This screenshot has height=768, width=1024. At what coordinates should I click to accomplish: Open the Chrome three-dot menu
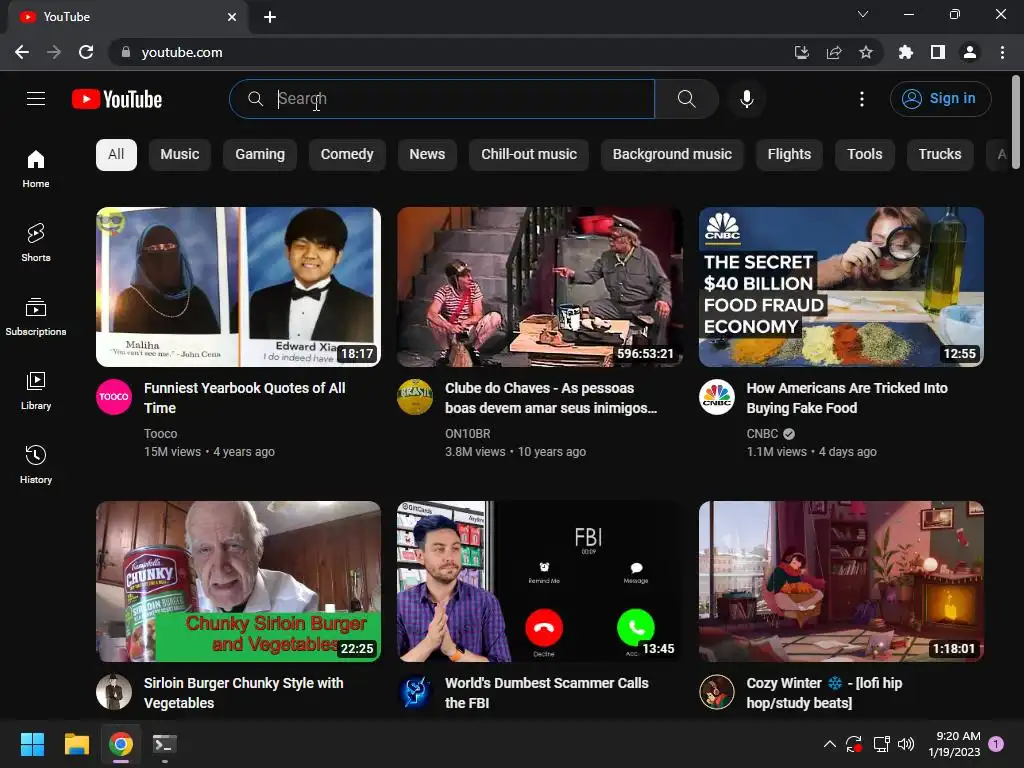[x=1002, y=52]
